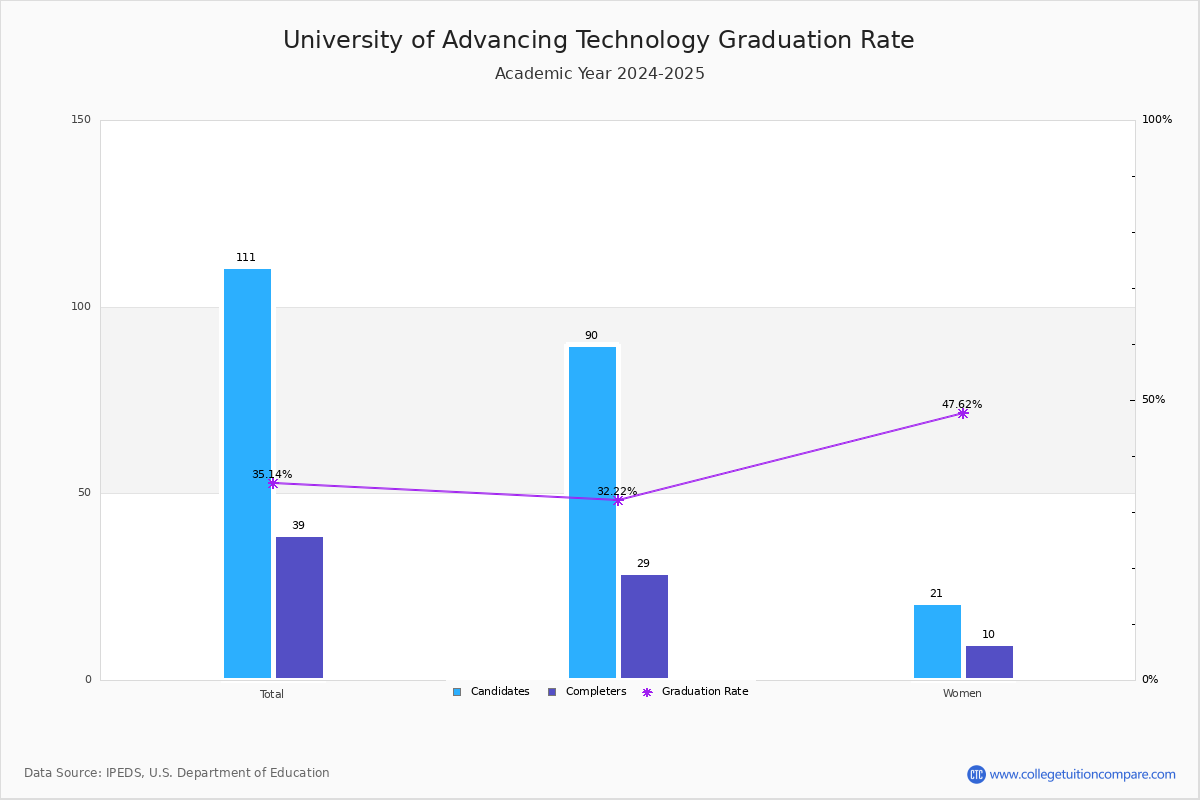The height and width of the screenshot is (800, 1200).
Task: Click the Candidates light blue legend swatch
Action: (457, 692)
